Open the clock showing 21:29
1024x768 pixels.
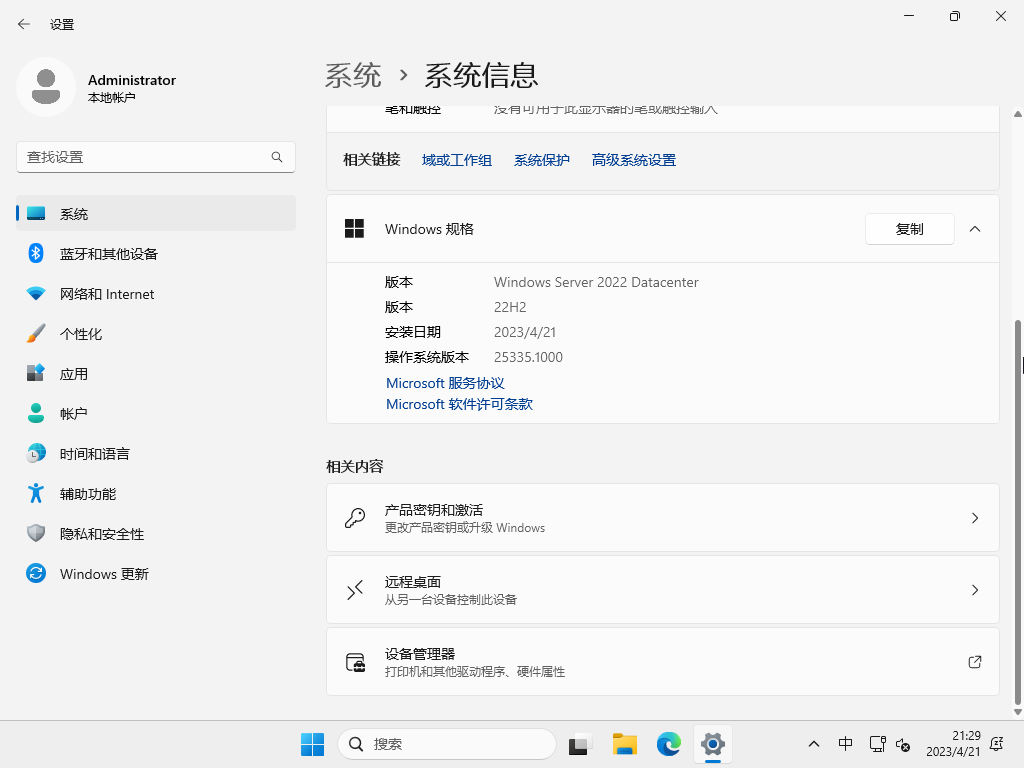(x=953, y=744)
